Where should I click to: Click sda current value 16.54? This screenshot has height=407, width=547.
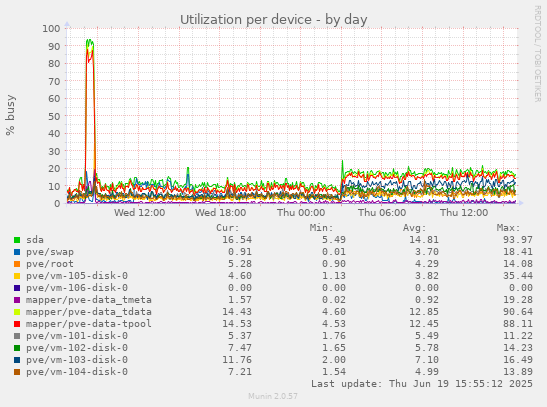tap(237, 240)
